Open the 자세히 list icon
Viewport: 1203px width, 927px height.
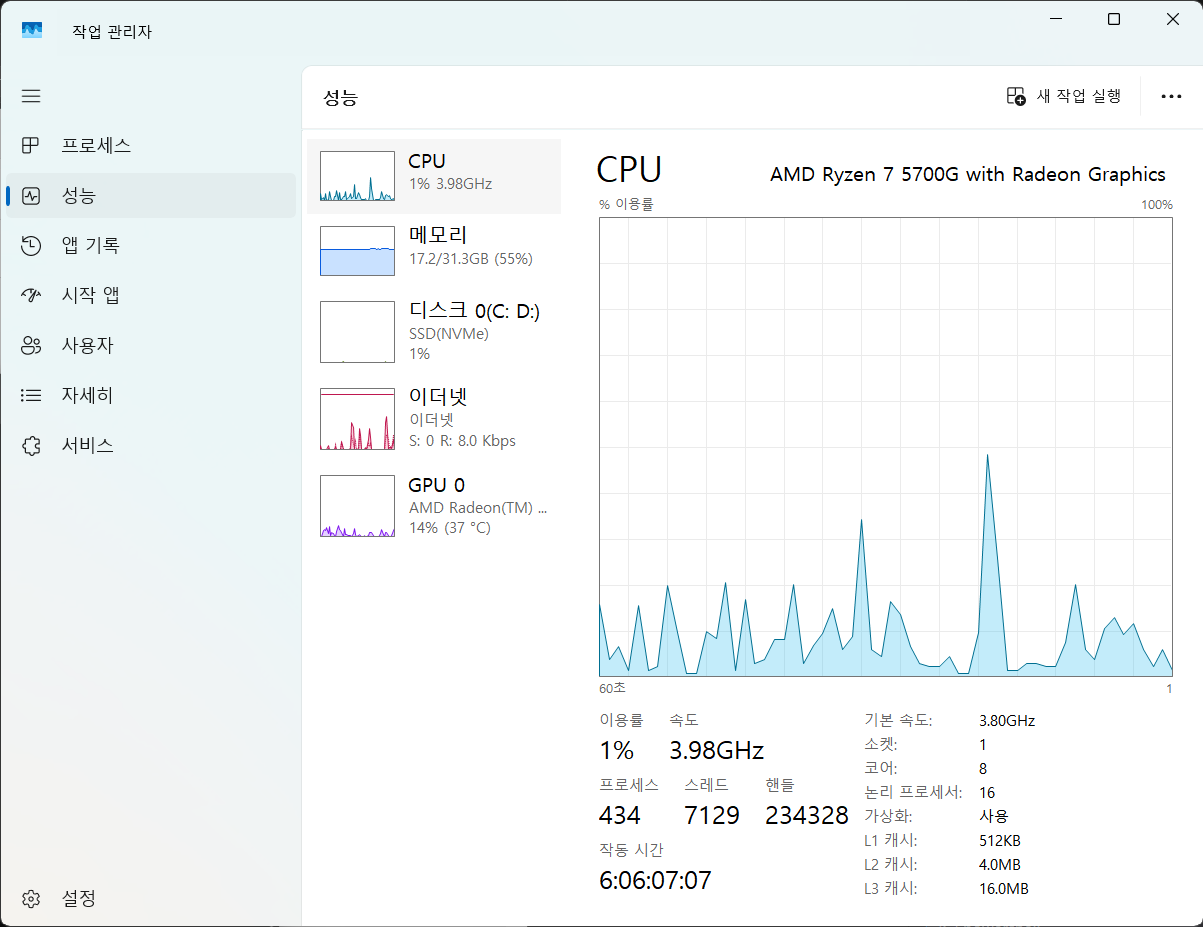pyautogui.click(x=31, y=396)
